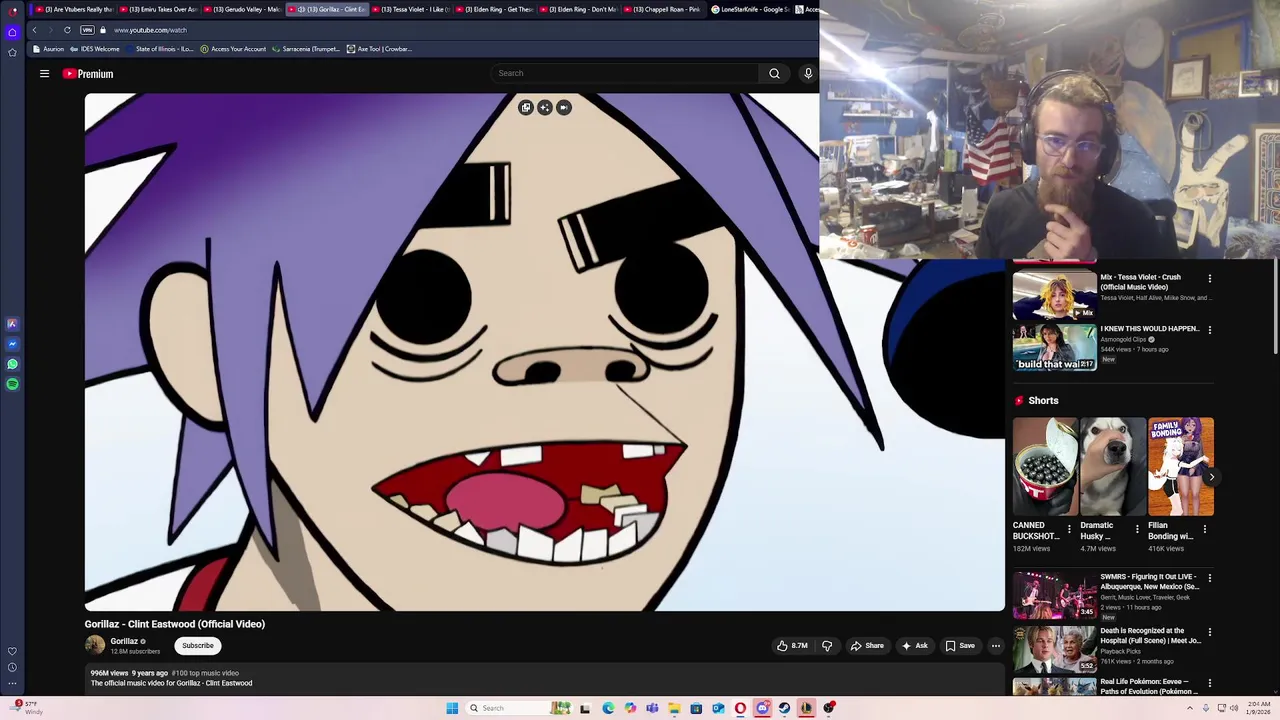Open the YouTube guide hamburger menu
Viewport: 1280px width, 720px height.
click(44, 73)
